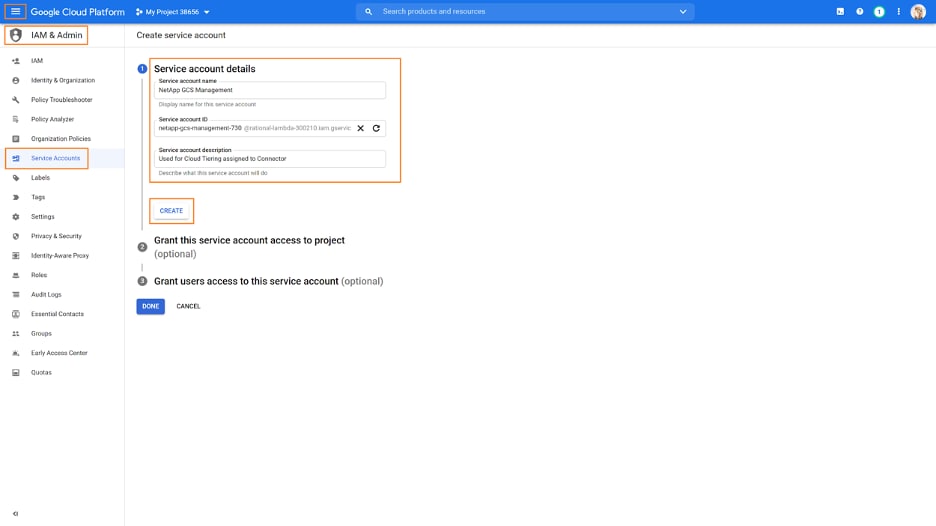Collapse the left sidebar panel
Screen dimensions: 936x526
(x=15, y=514)
